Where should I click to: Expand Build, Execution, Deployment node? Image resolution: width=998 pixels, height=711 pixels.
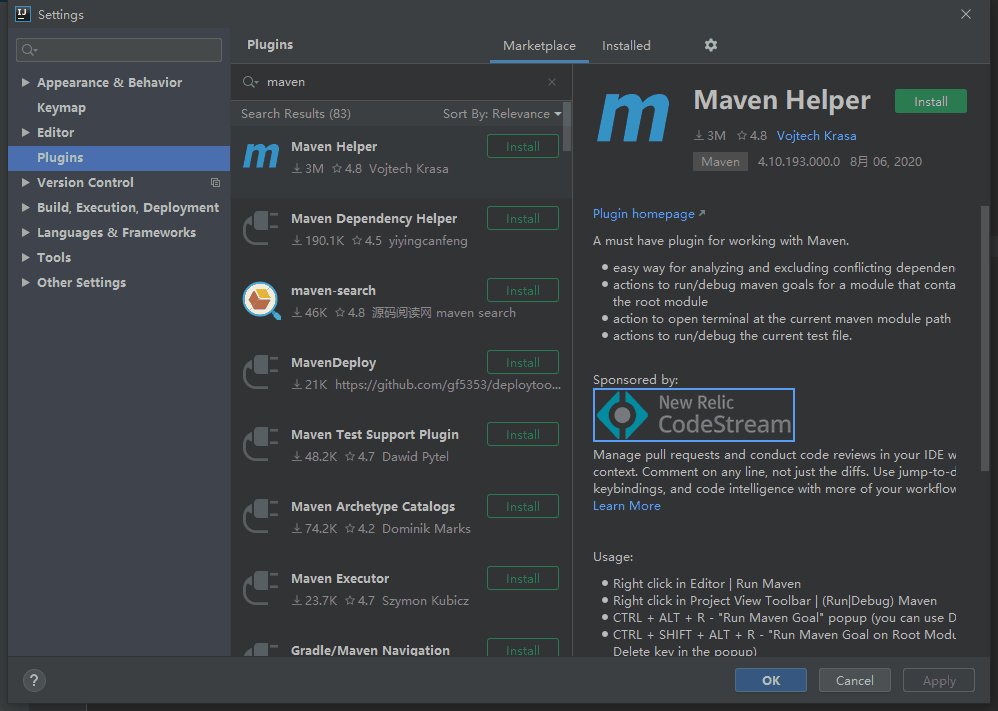click(x=25, y=208)
